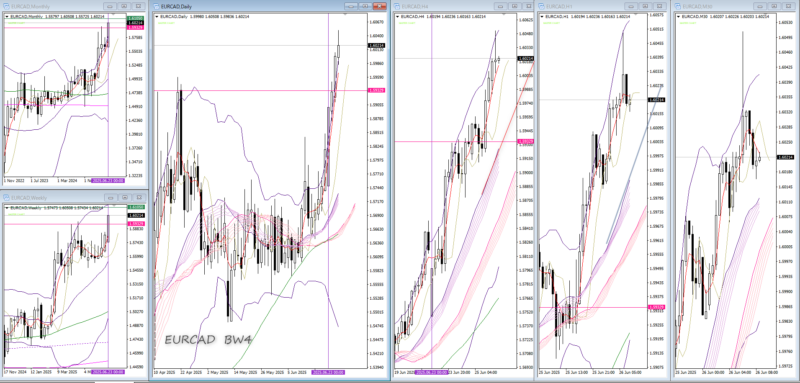Viewport: 800px width, 383px height.
Task: Click purple 2025.06.23 date label on H4 chart
Action: (x=432, y=373)
